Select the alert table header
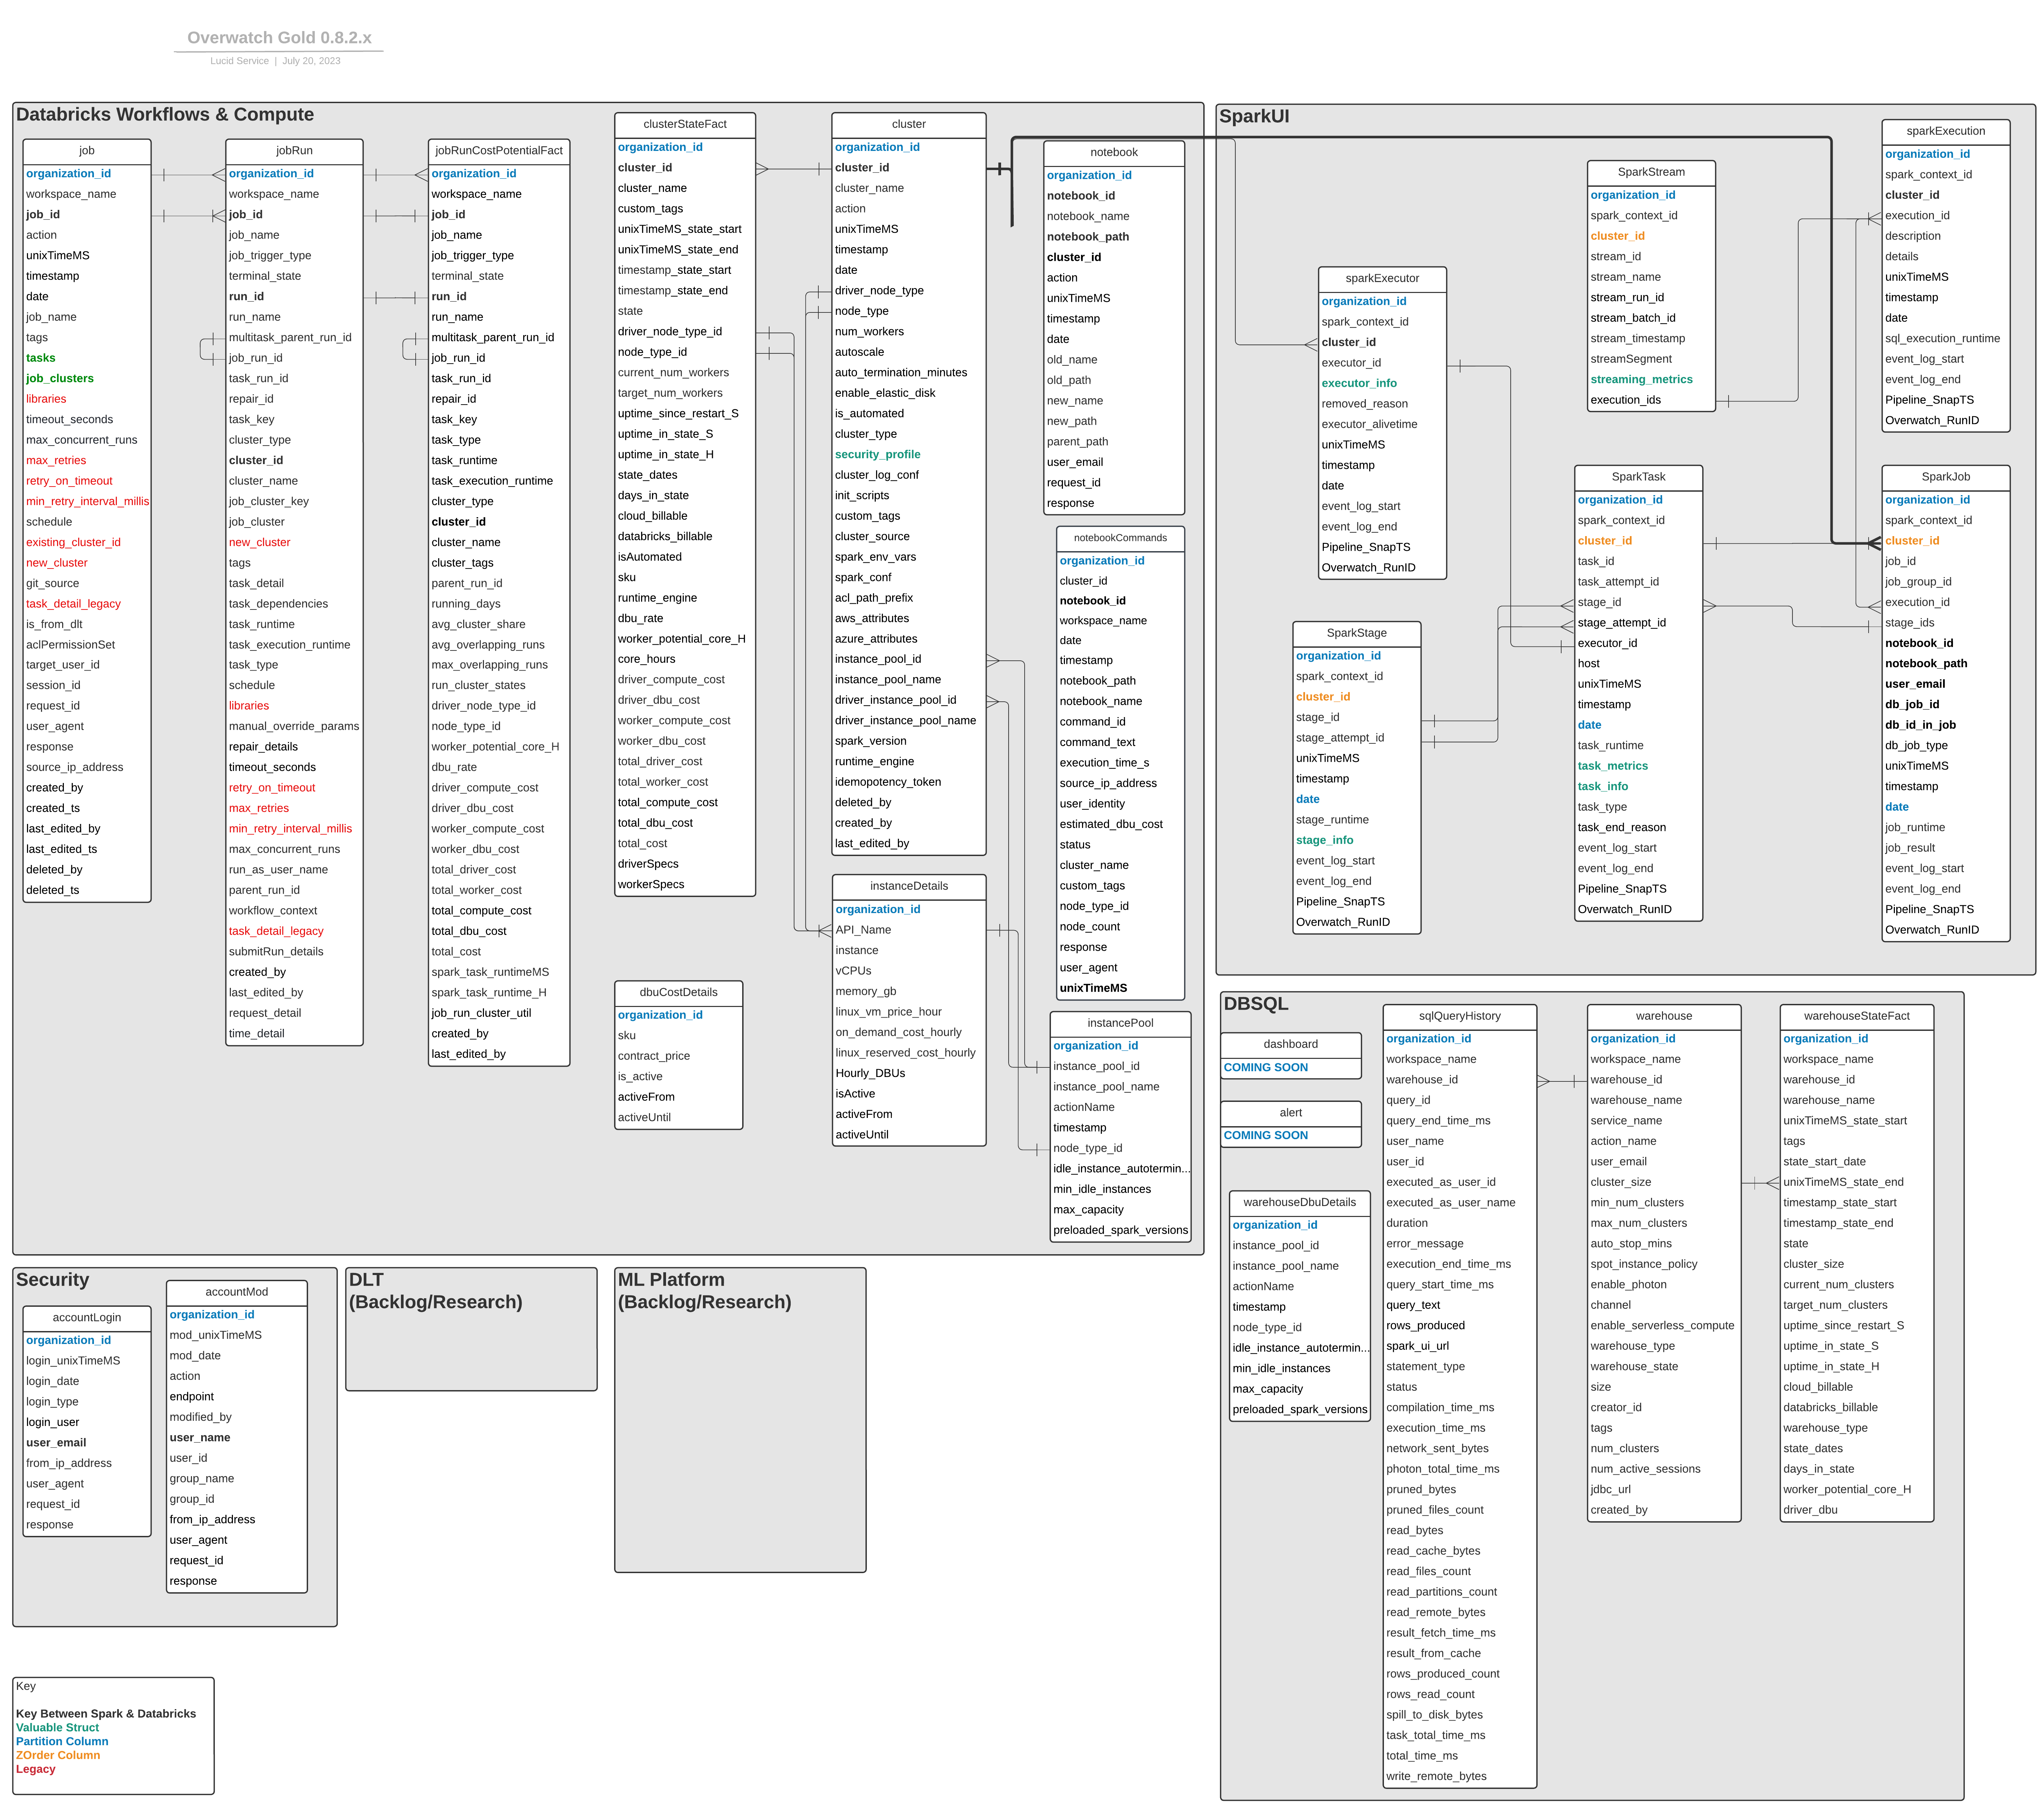This screenshot has height=1820, width=2038. [x=1291, y=1114]
